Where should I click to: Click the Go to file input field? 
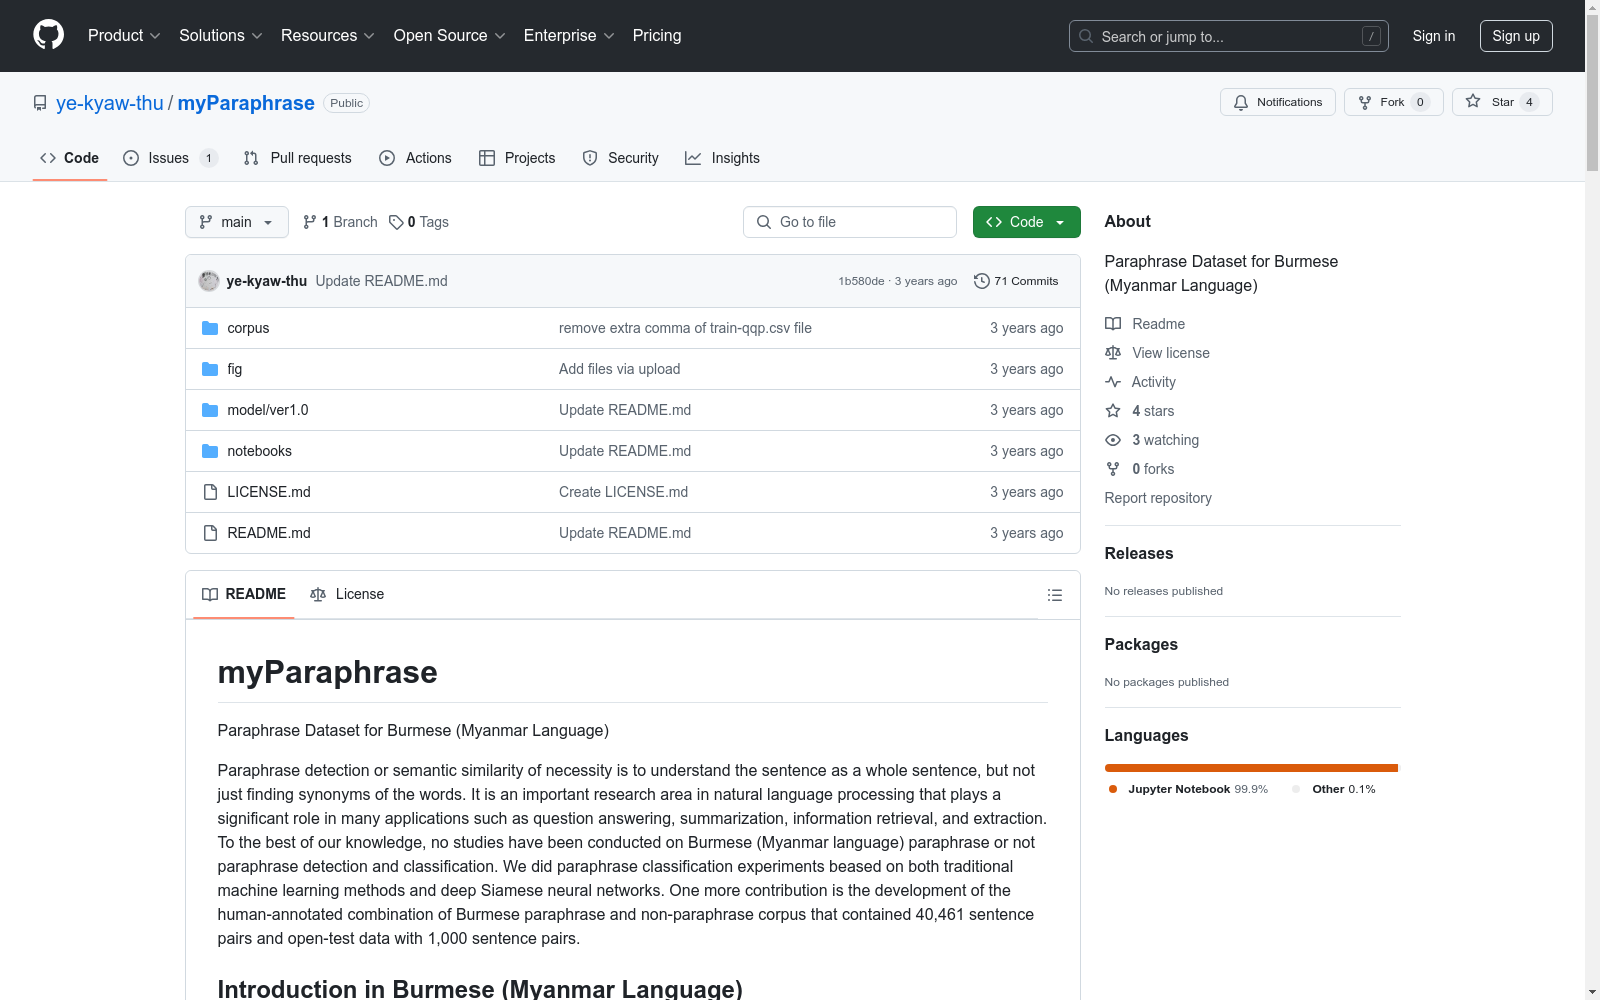click(x=850, y=222)
